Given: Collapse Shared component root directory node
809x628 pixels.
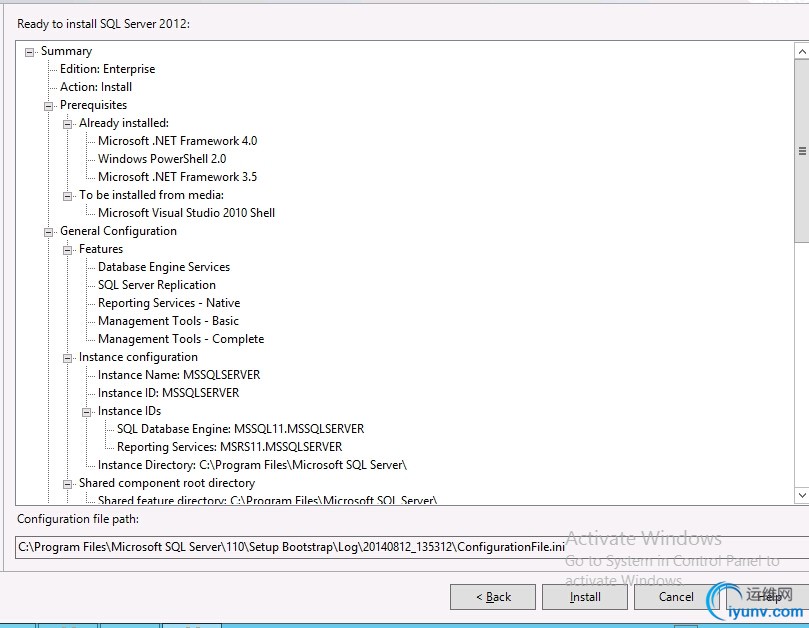Looking at the screenshot, I should click(x=68, y=484).
